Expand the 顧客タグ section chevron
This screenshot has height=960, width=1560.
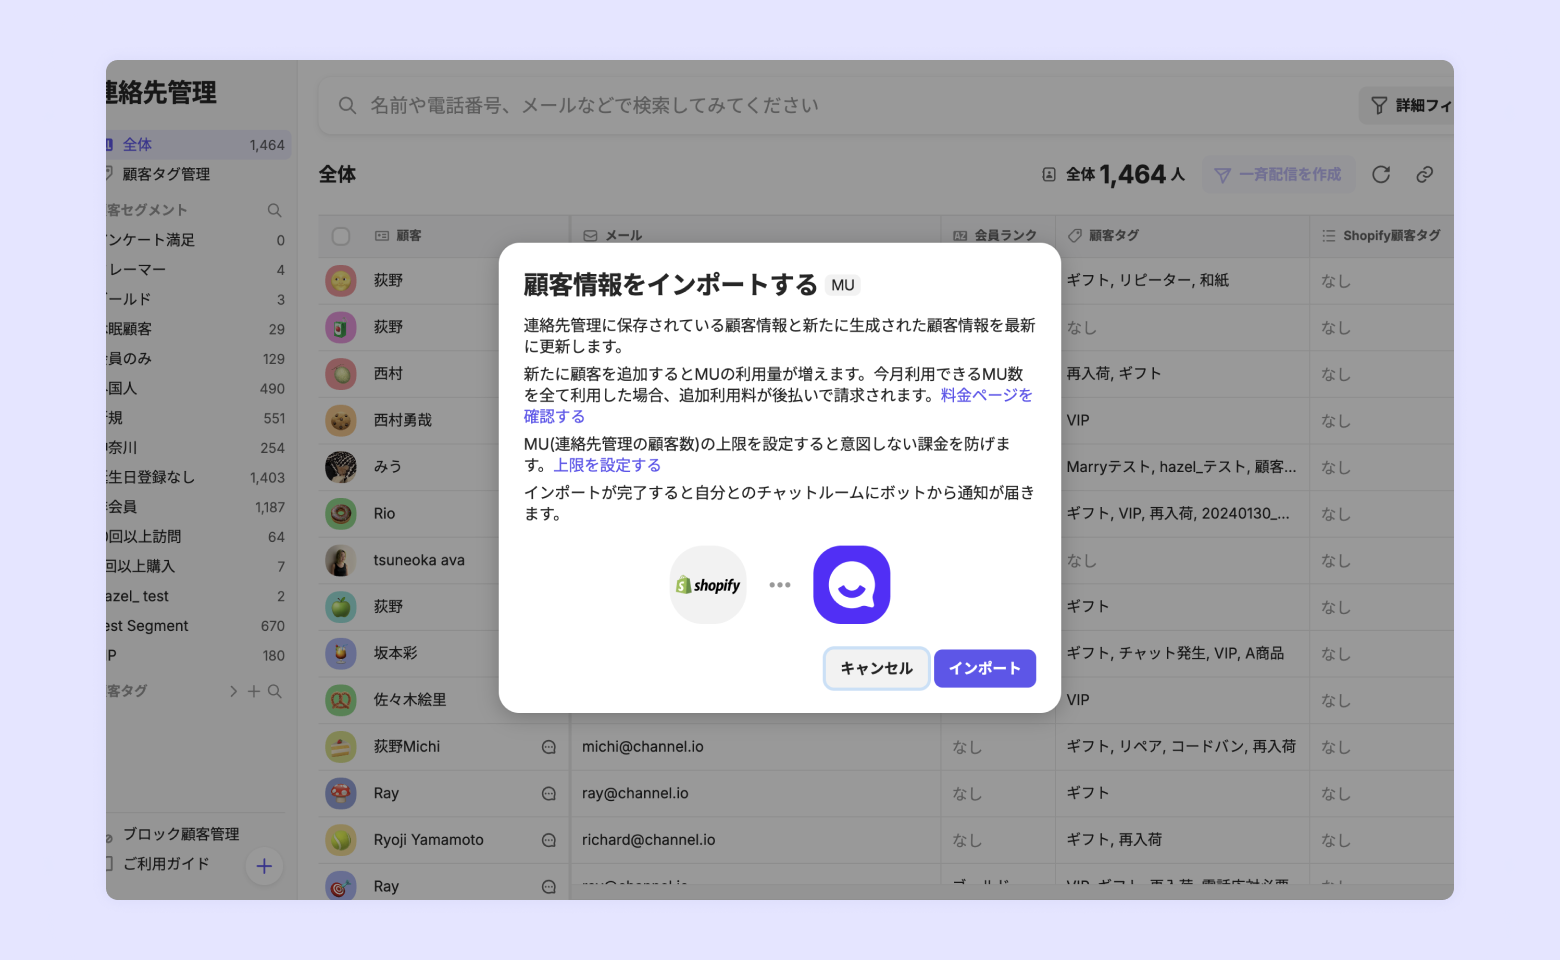tap(233, 691)
